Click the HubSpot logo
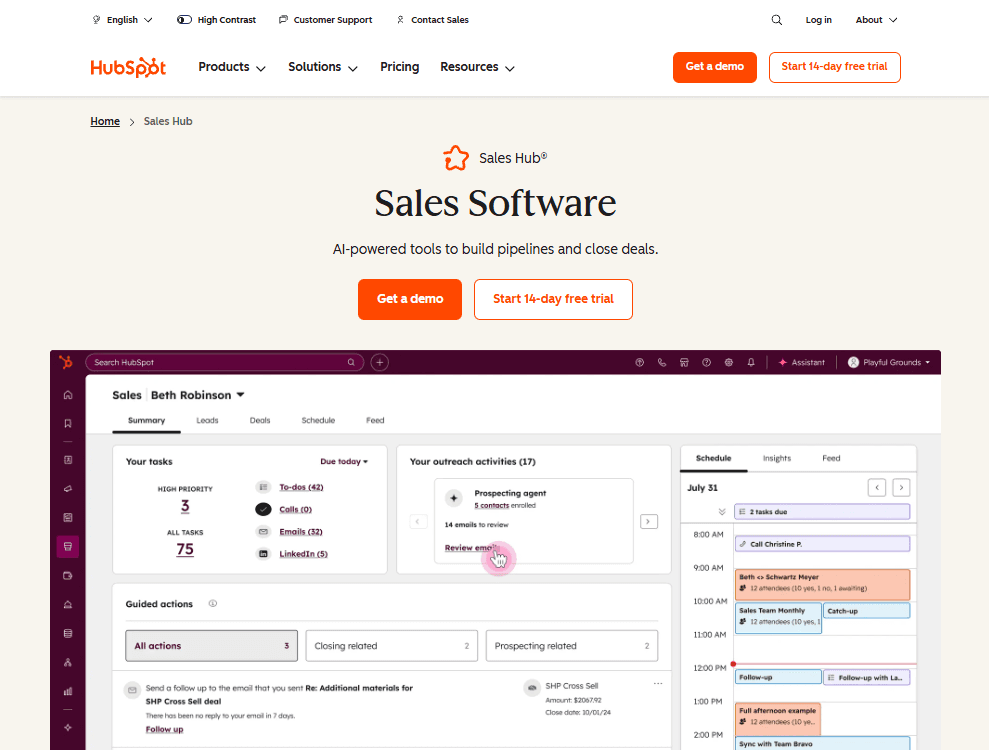The height and width of the screenshot is (750, 989). point(128,67)
